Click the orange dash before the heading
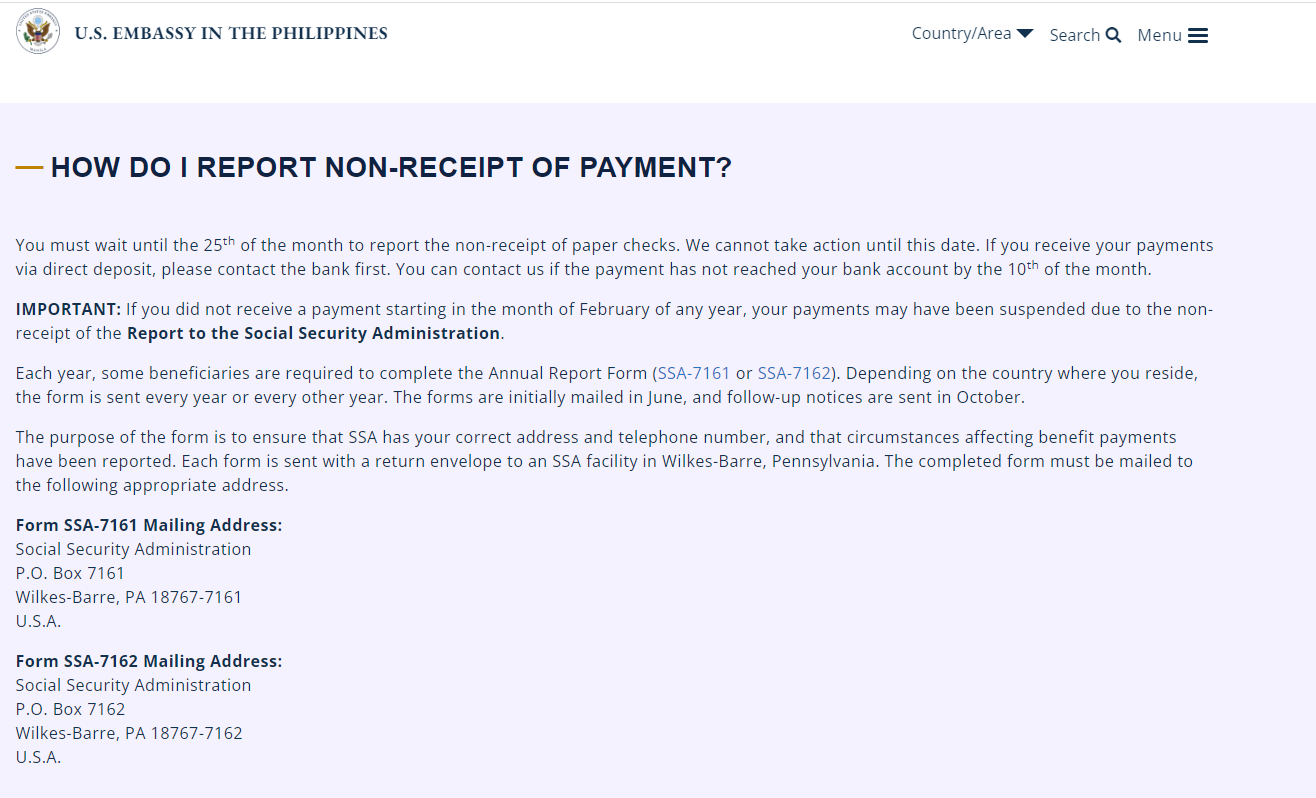The image size is (1316, 798). click(x=29, y=168)
